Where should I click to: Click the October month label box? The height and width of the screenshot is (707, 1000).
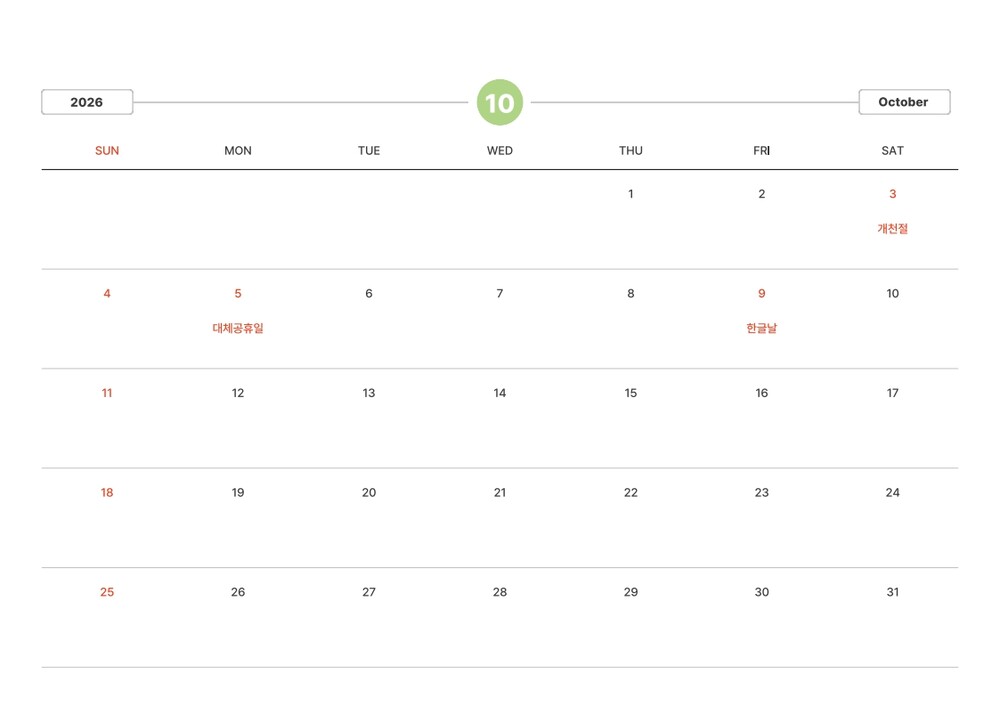(x=903, y=102)
